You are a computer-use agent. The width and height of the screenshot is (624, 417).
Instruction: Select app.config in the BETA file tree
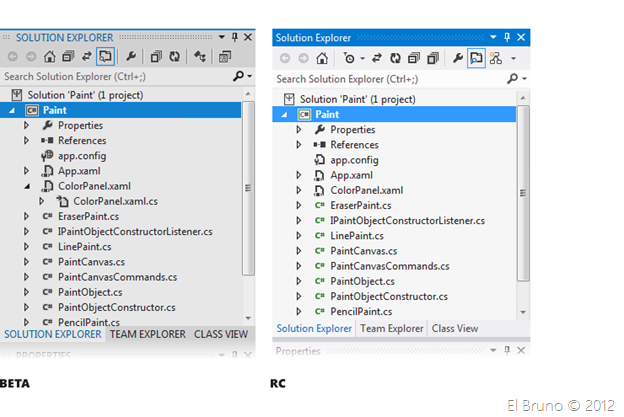(x=81, y=156)
